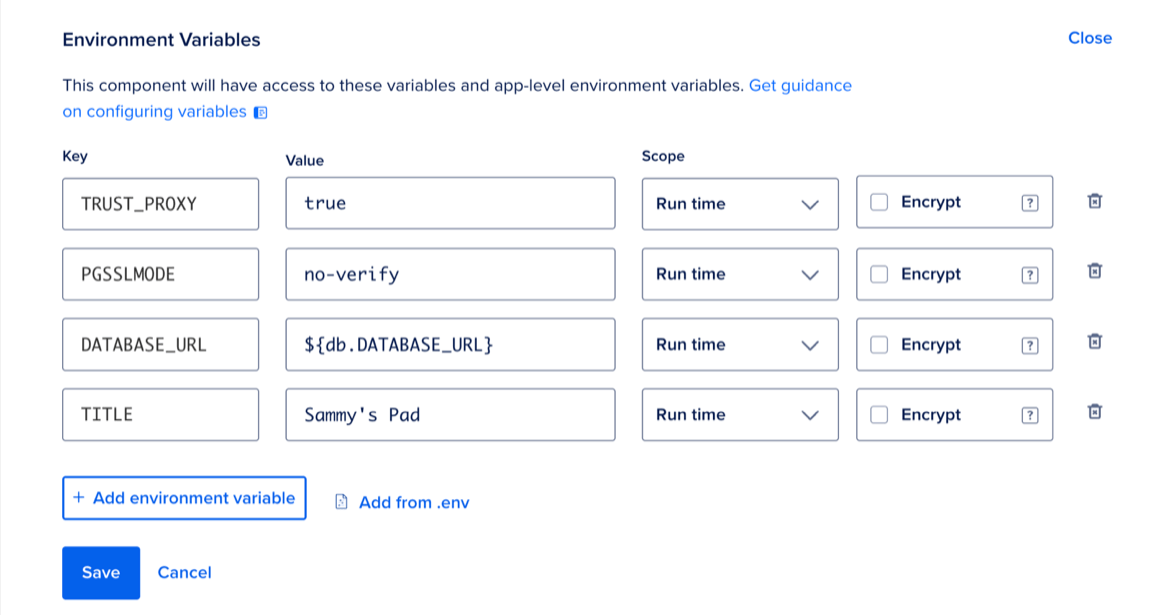
Task: Show encrypt help for PGSSLMODE row
Action: (x=1029, y=274)
